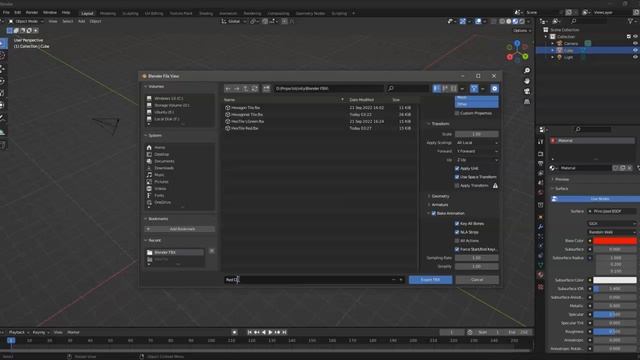Image resolution: width=640 pixels, height=360 pixels.
Task: Open Forward axis dropdown
Action: point(477,151)
